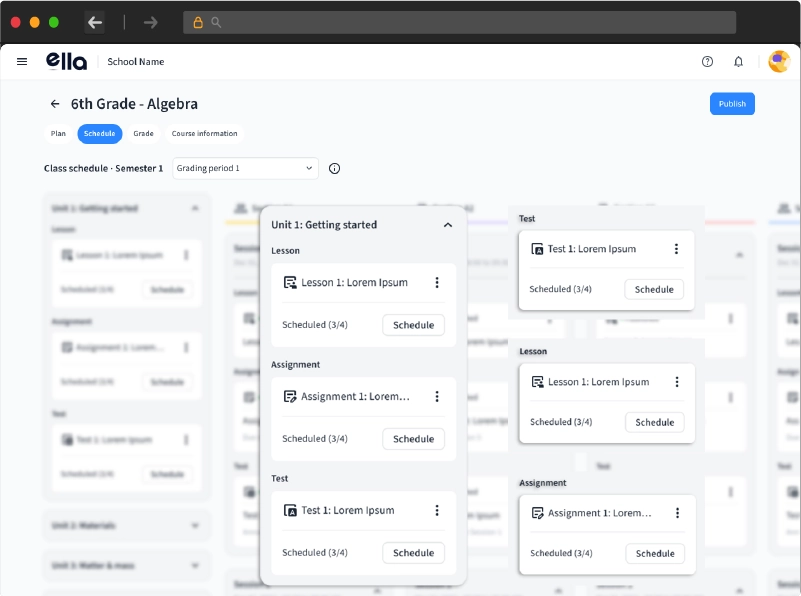Switch to the Grade tab

point(143,134)
